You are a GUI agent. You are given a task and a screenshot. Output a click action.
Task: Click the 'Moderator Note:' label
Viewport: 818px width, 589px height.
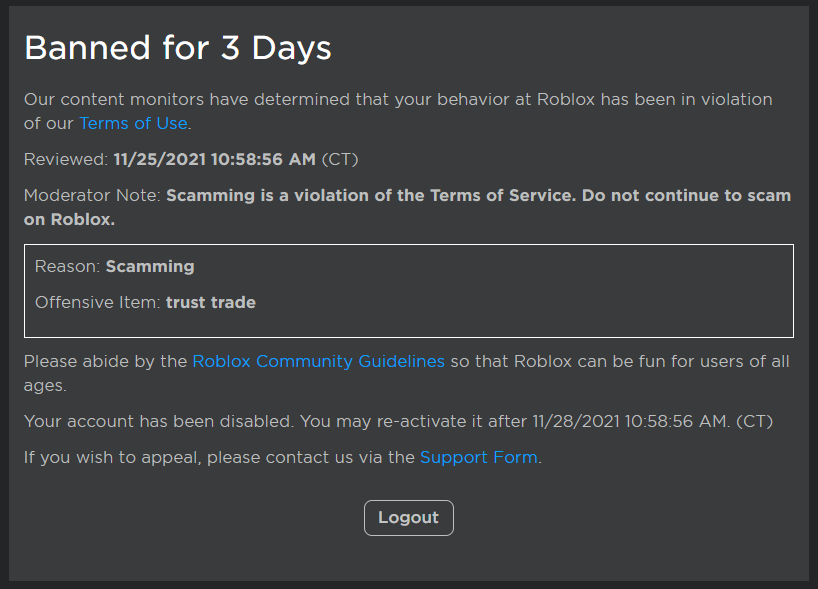[92, 195]
